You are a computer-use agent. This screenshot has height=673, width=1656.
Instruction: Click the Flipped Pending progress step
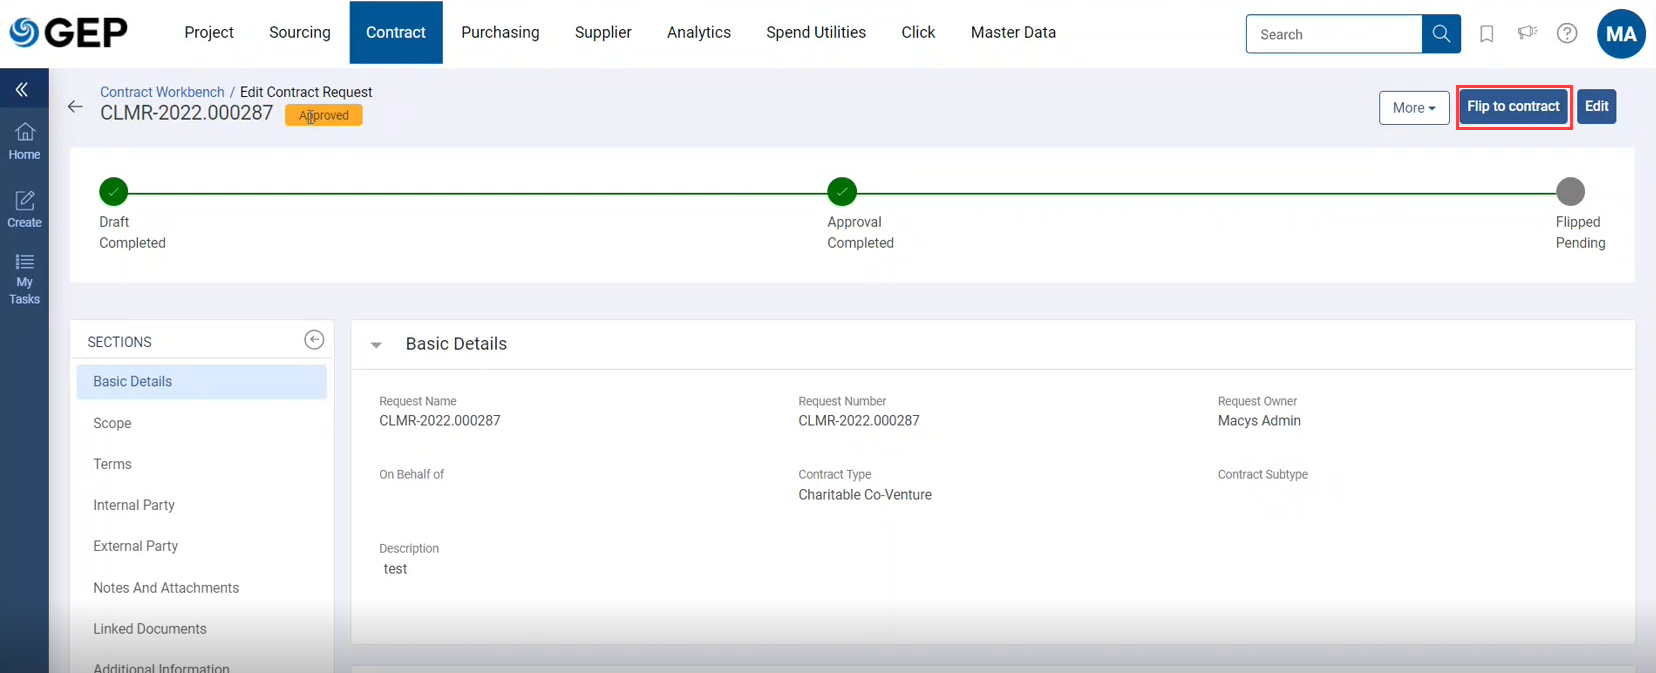click(1570, 191)
